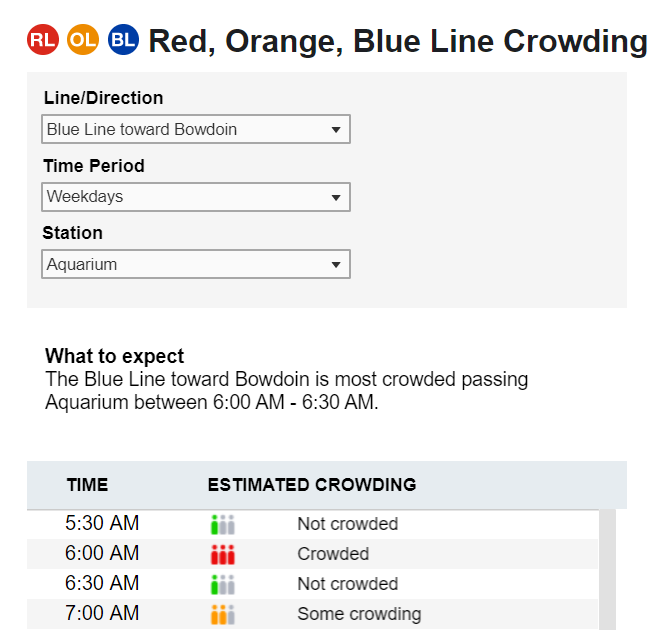Click the orange OL Orange Line badge
The image size is (656, 630).
(x=83, y=40)
